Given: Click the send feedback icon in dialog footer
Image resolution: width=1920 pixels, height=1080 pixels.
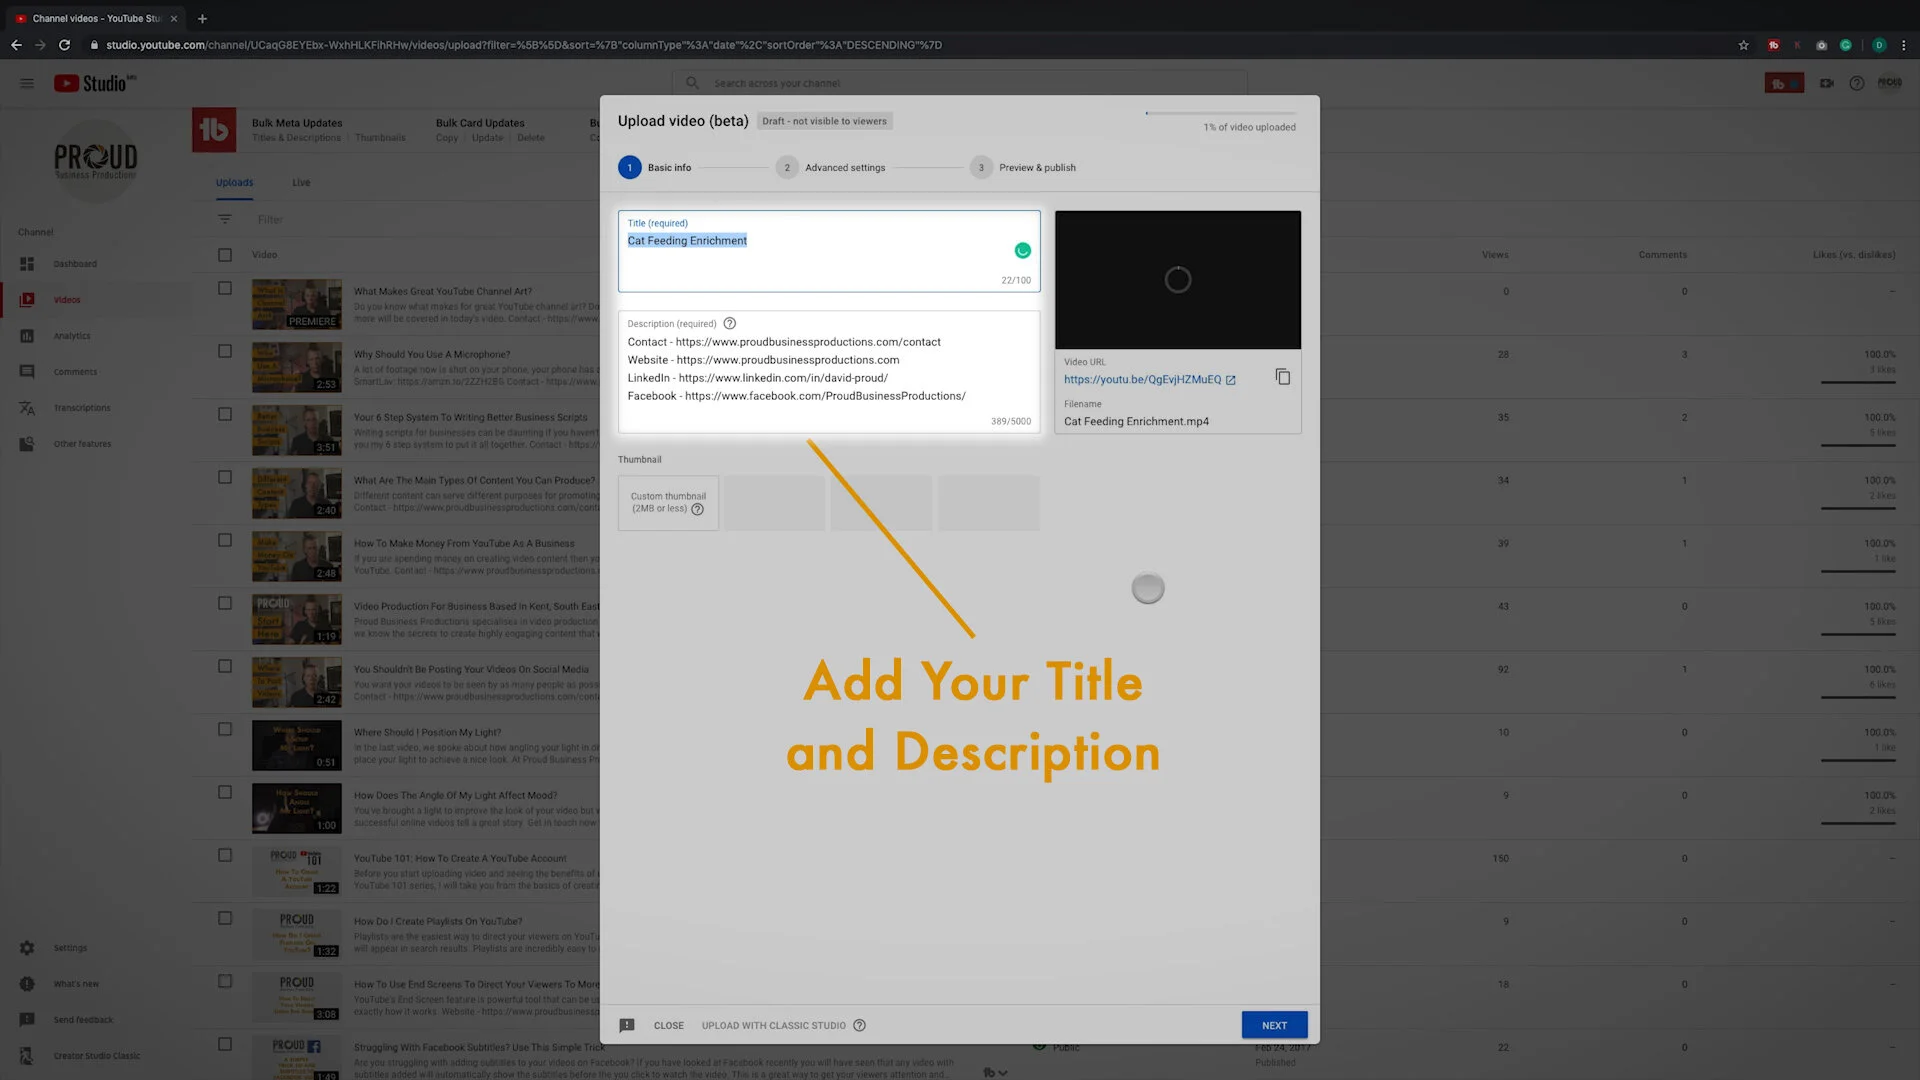Looking at the screenshot, I should tap(627, 1025).
